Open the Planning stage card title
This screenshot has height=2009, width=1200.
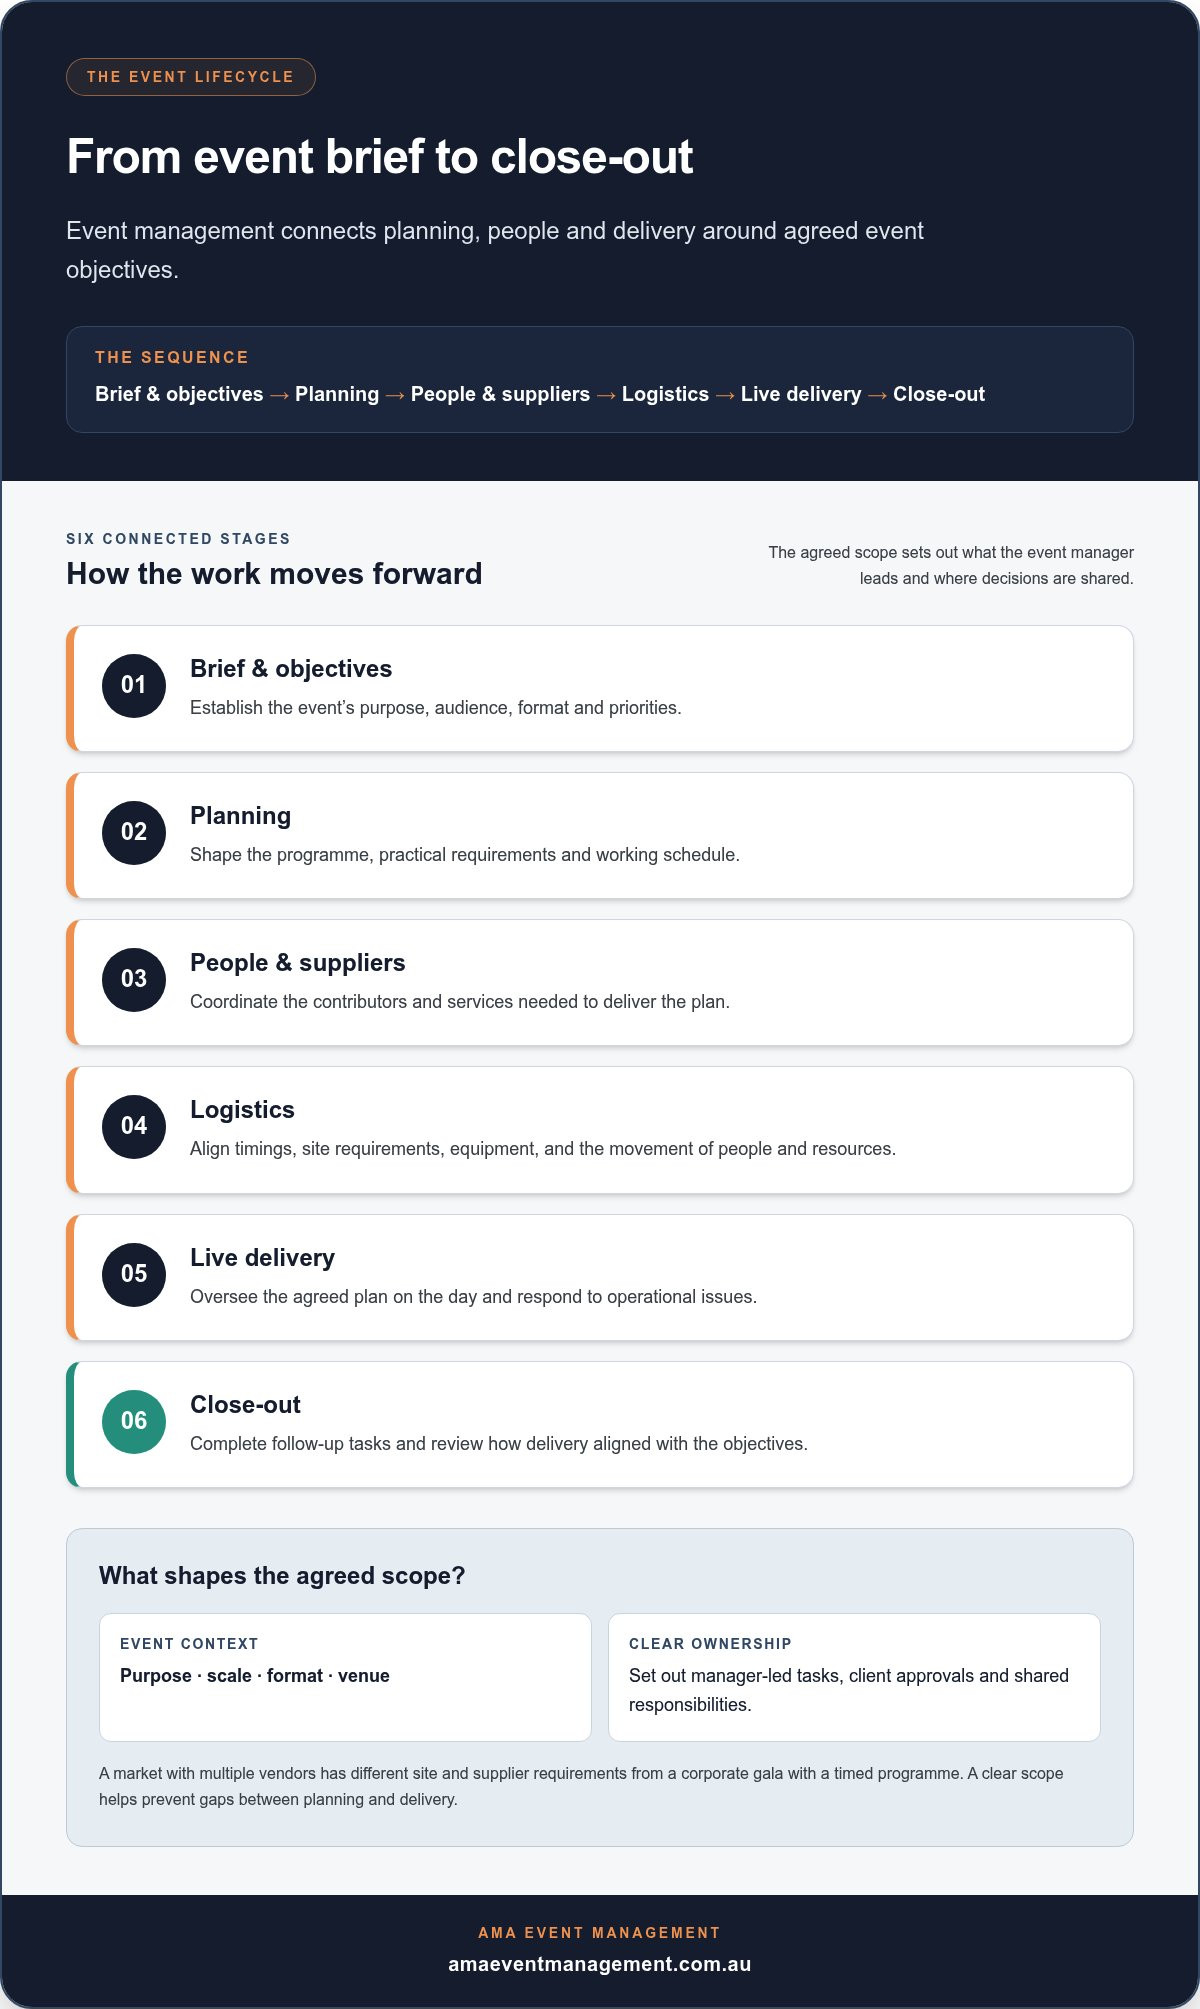(x=240, y=816)
